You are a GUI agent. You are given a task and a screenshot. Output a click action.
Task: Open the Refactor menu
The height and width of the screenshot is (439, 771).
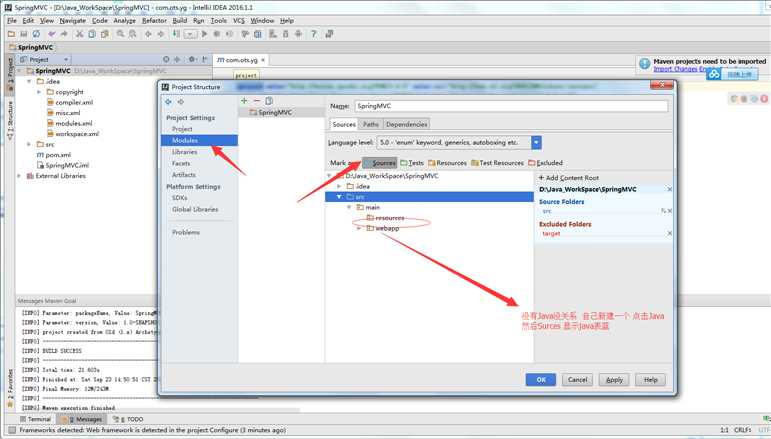point(154,21)
